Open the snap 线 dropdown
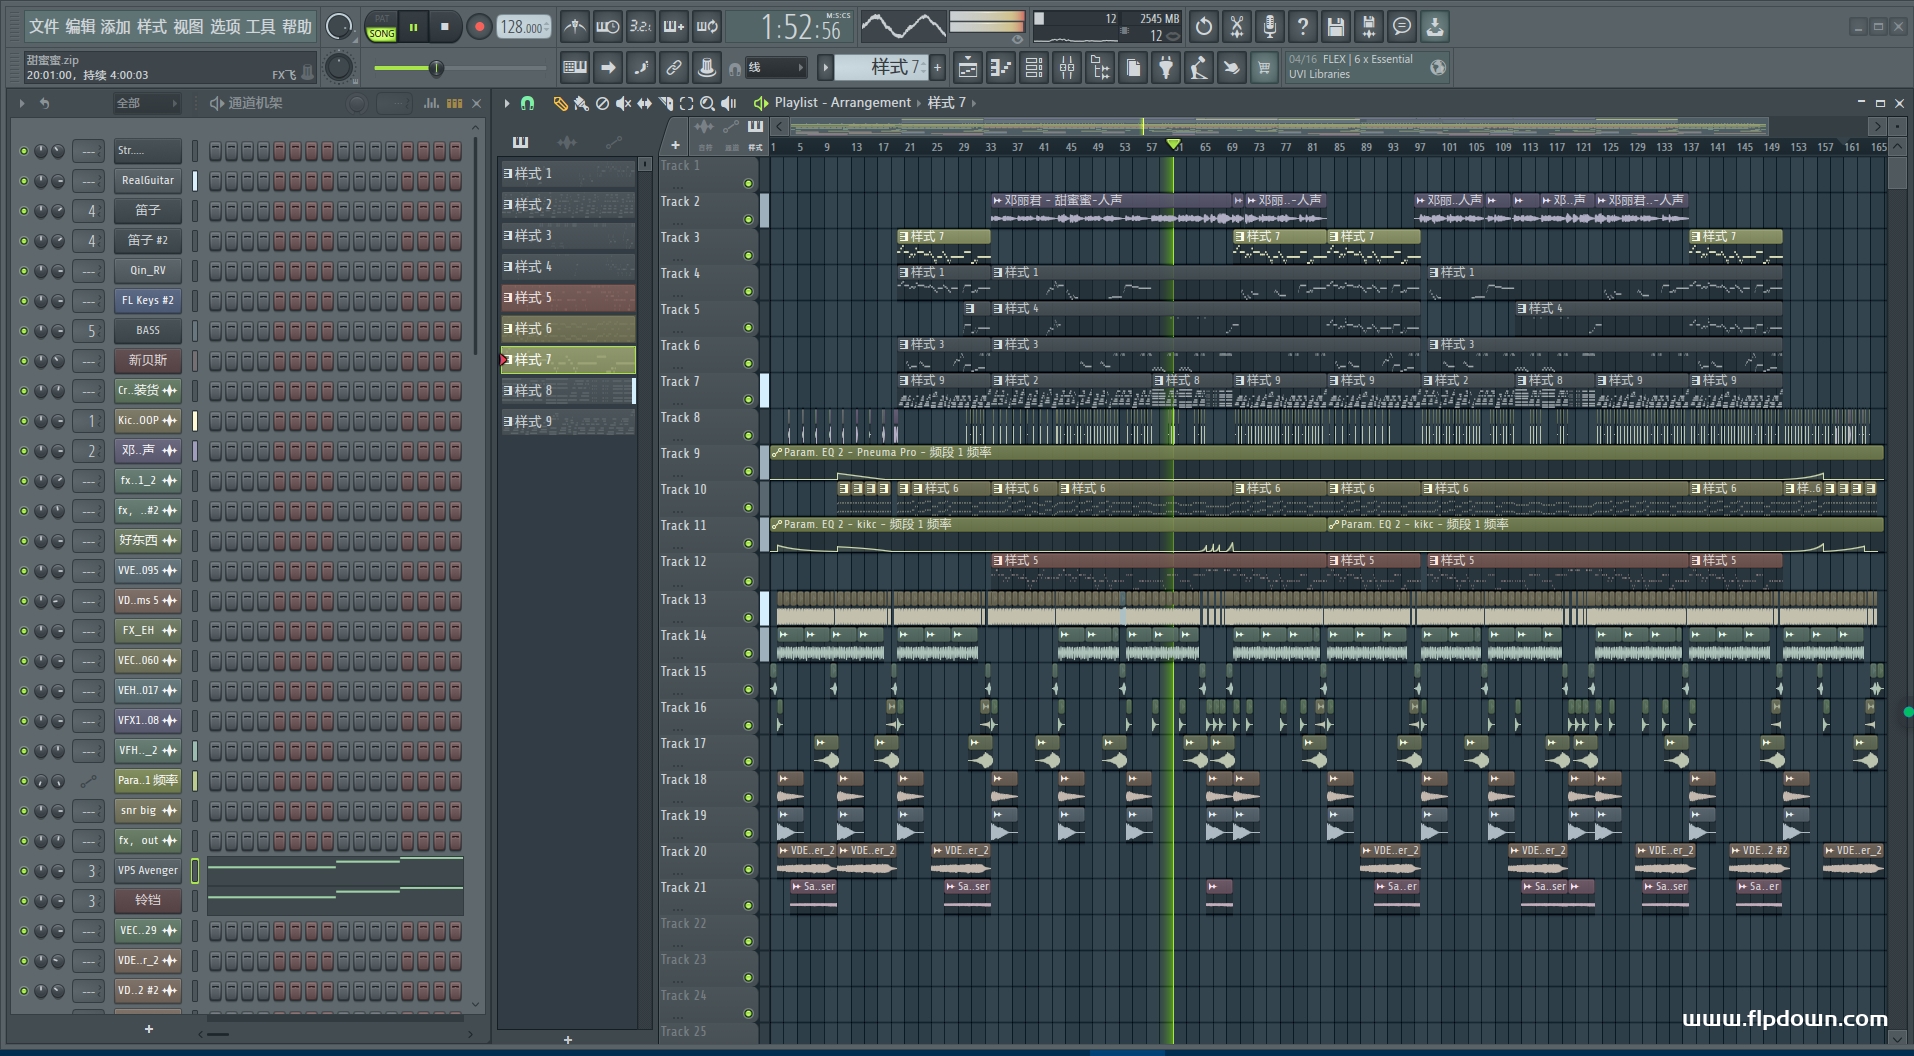Viewport: 1914px width, 1056px height. pos(776,68)
